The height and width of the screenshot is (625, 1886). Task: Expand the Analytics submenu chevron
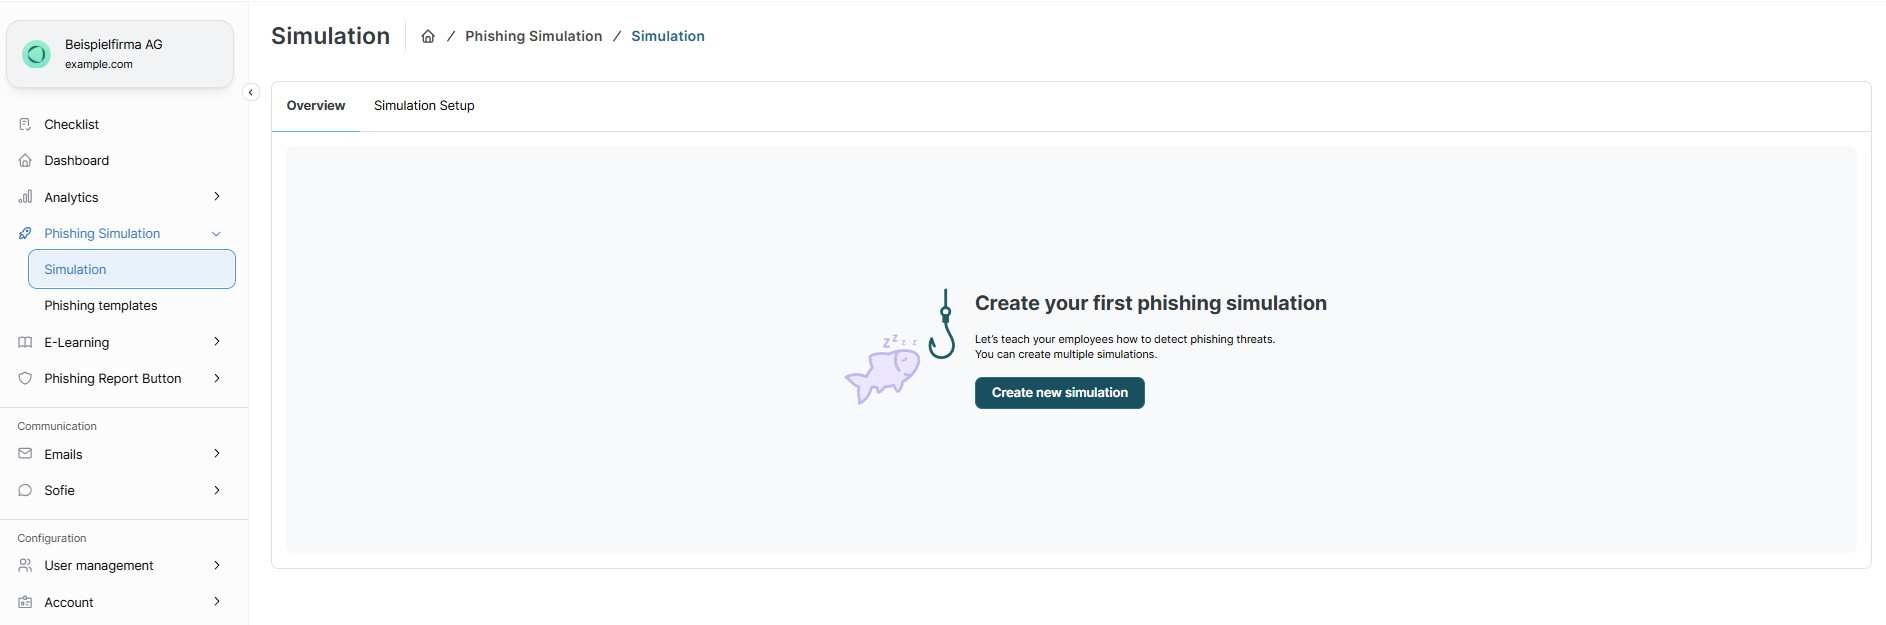coord(217,197)
